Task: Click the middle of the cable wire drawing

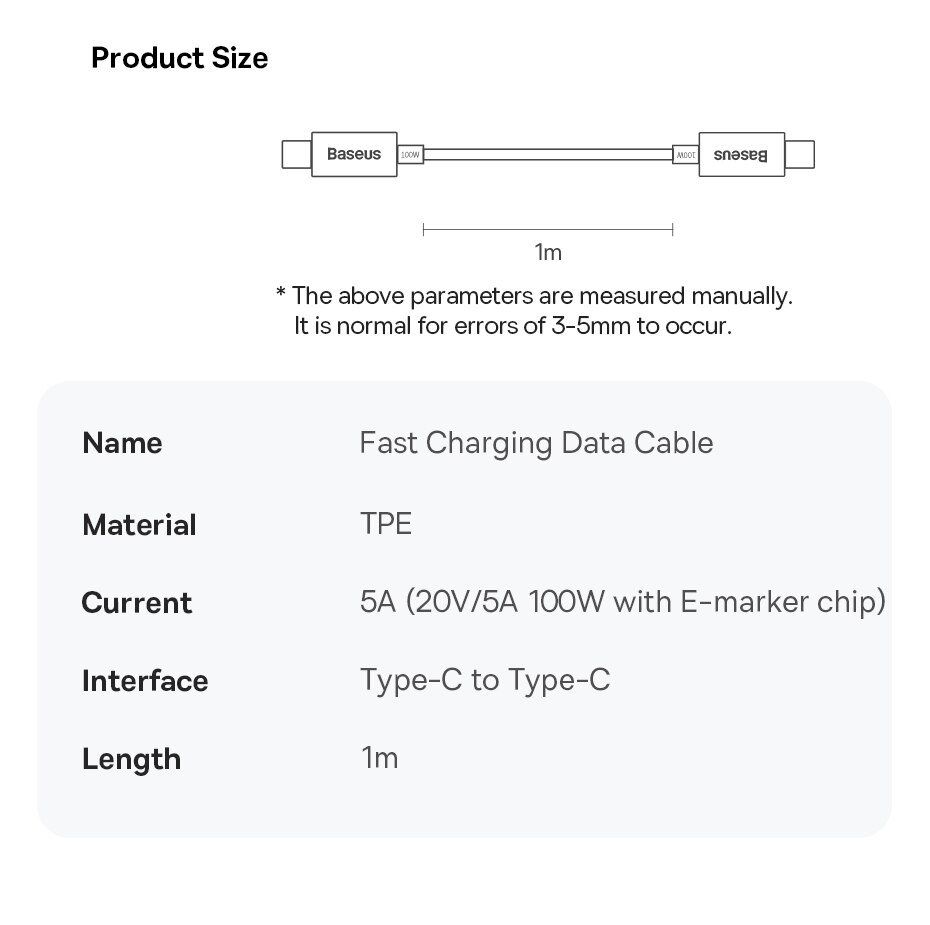Action: point(548,154)
